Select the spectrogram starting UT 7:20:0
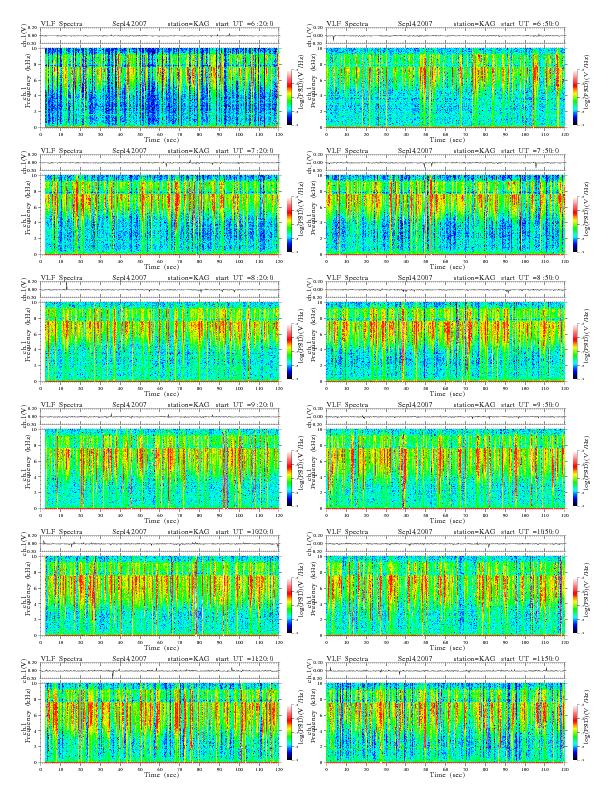 160,215
